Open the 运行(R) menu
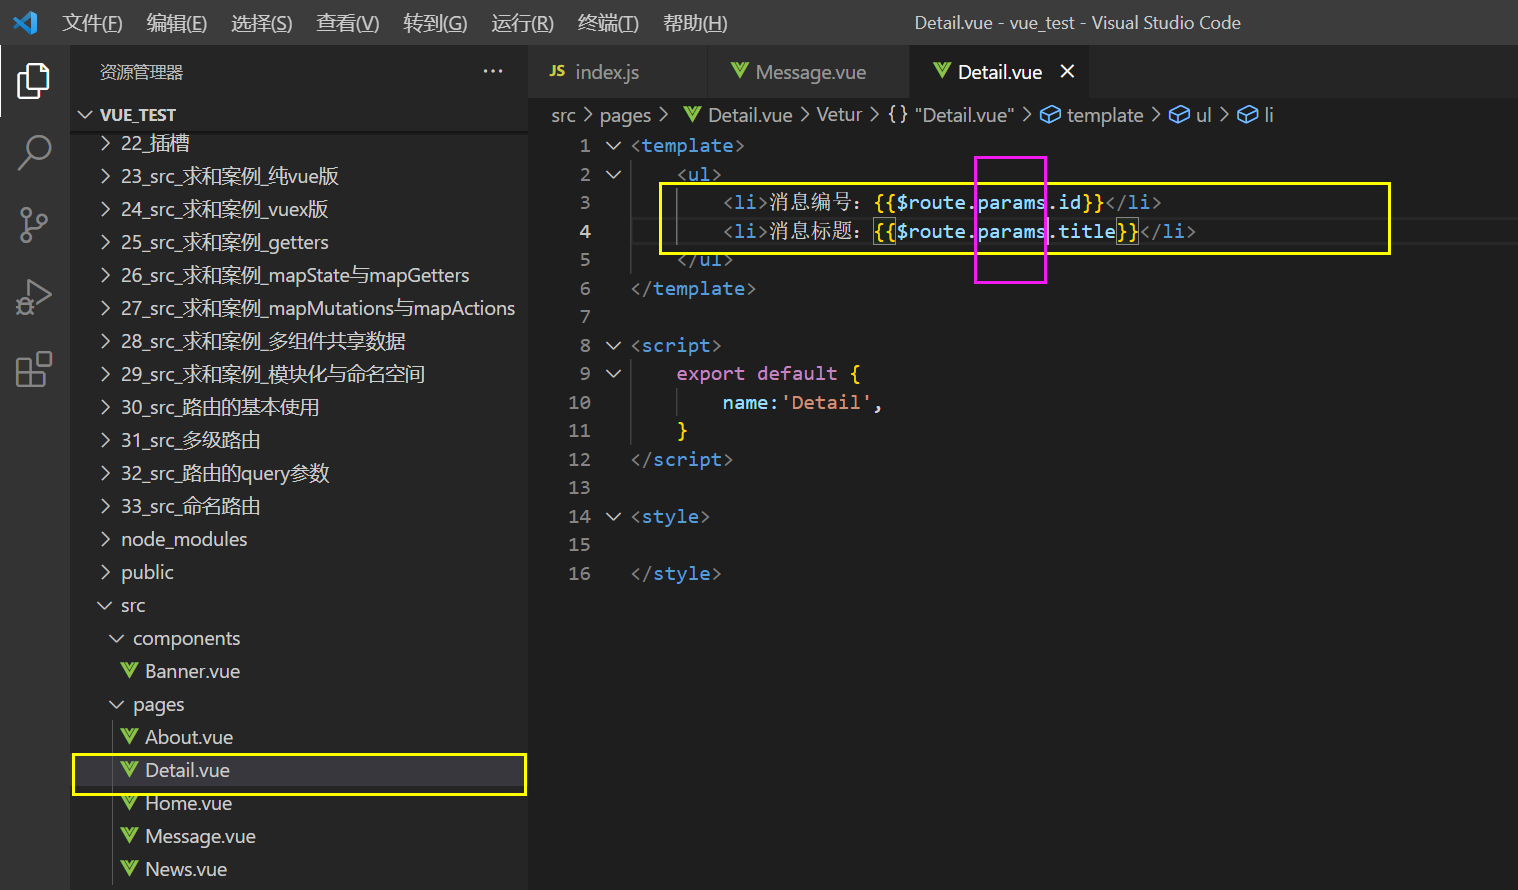This screenshot has width=1518, height=890. click(x=522, y=22)
